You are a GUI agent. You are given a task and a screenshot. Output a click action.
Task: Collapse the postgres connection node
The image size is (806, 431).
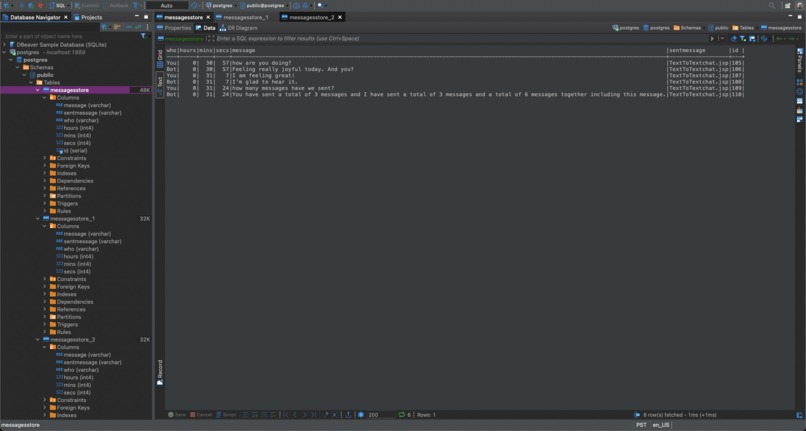(5, 52)
